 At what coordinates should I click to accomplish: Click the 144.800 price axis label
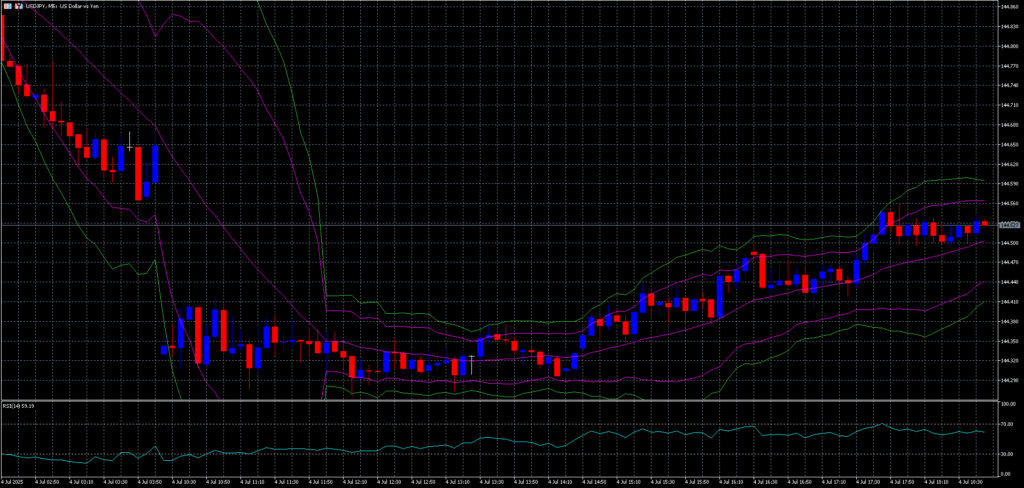(1010, 46)
